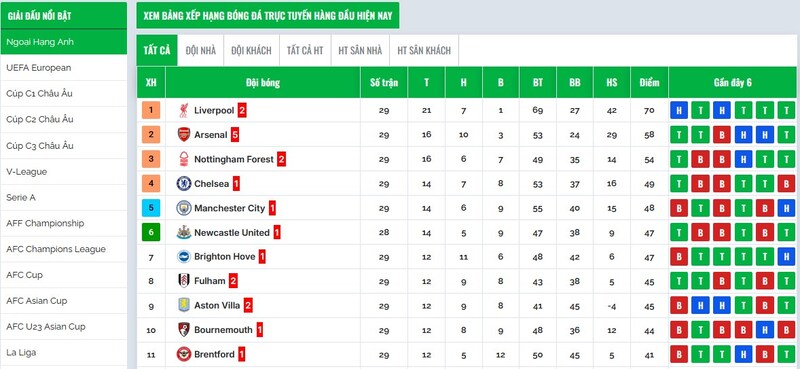Click the Chelsea club crest icon

pos(184,184)
